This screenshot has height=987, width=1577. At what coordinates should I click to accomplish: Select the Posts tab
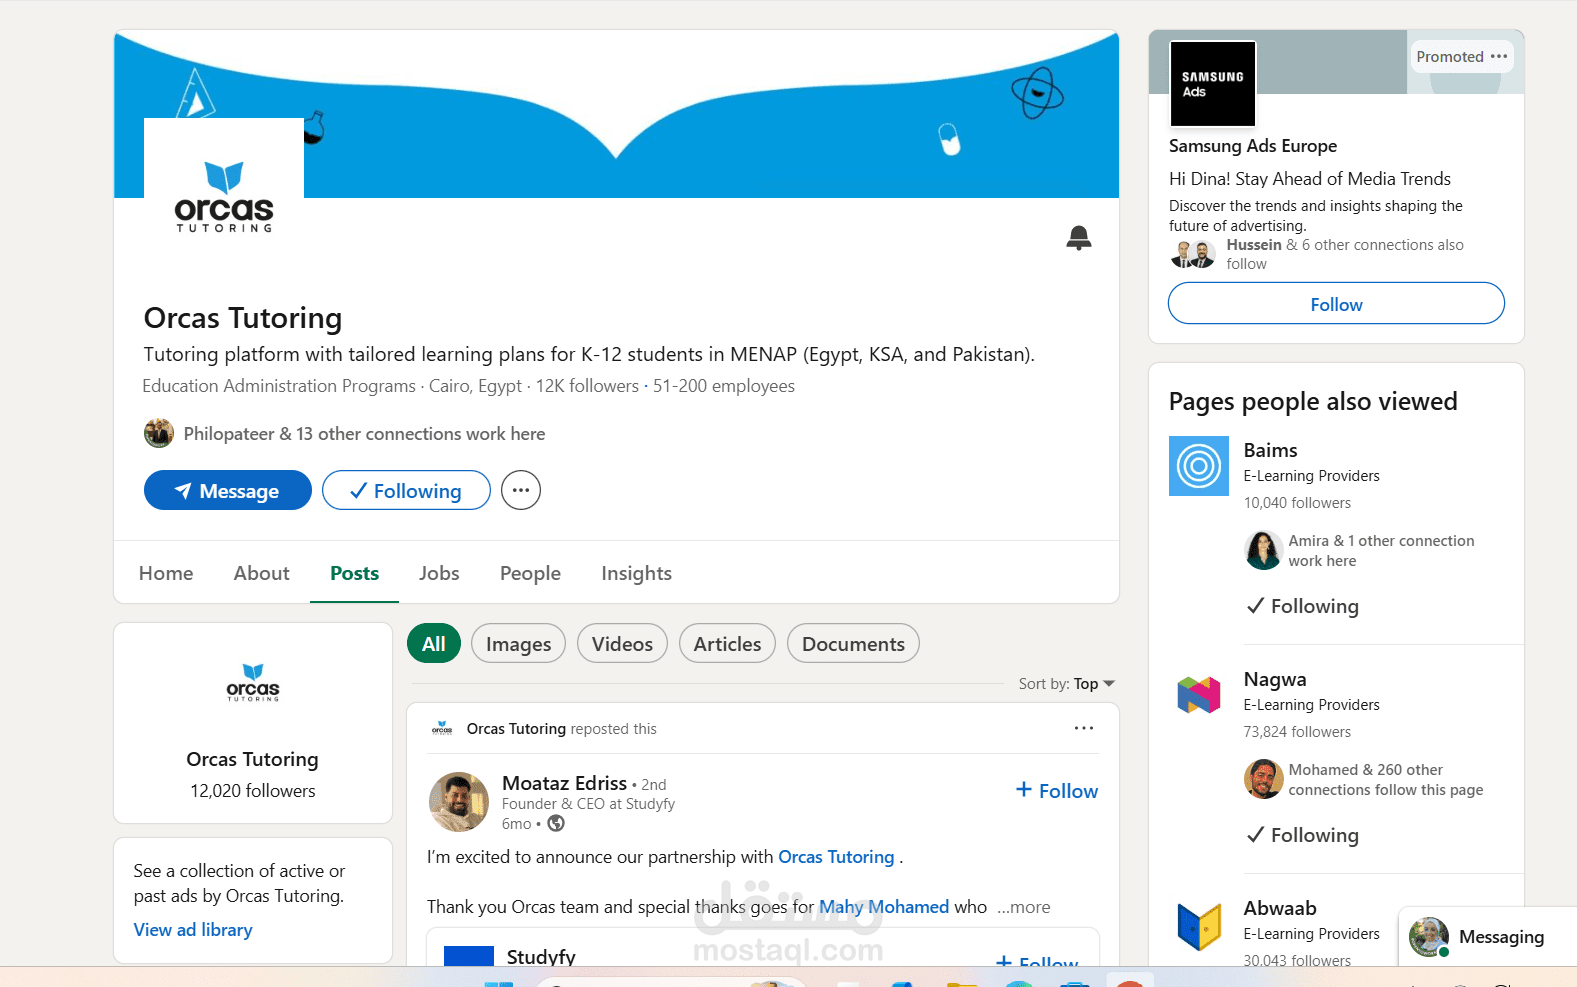click(x=355, y=573)
